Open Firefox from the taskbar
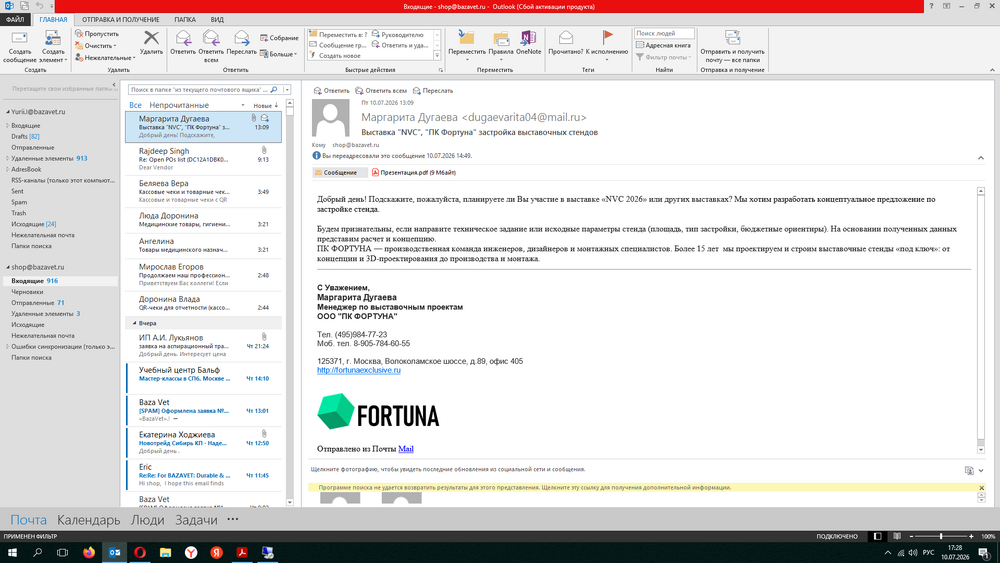1000x563 pixels. tap(89, 552)
